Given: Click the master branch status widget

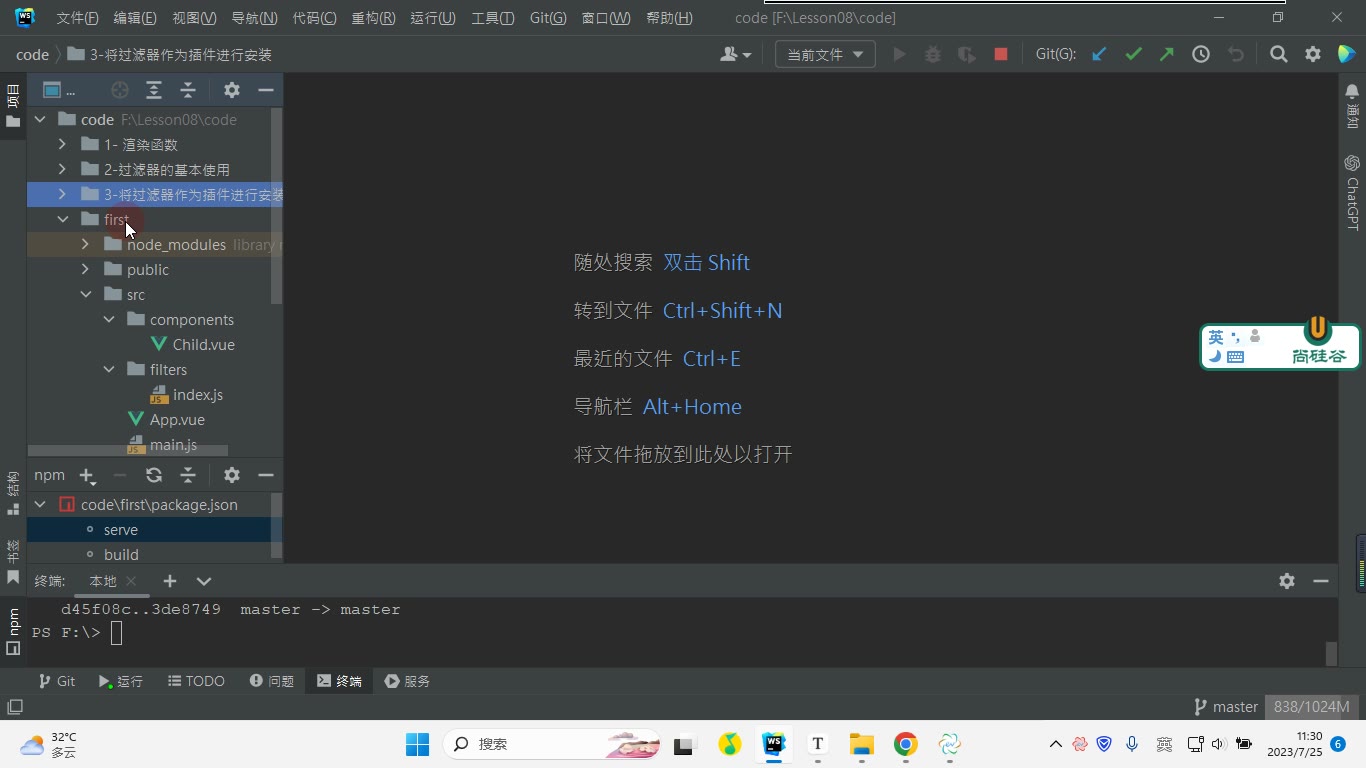Looking at the screenshot, I should click(1226, 707).
